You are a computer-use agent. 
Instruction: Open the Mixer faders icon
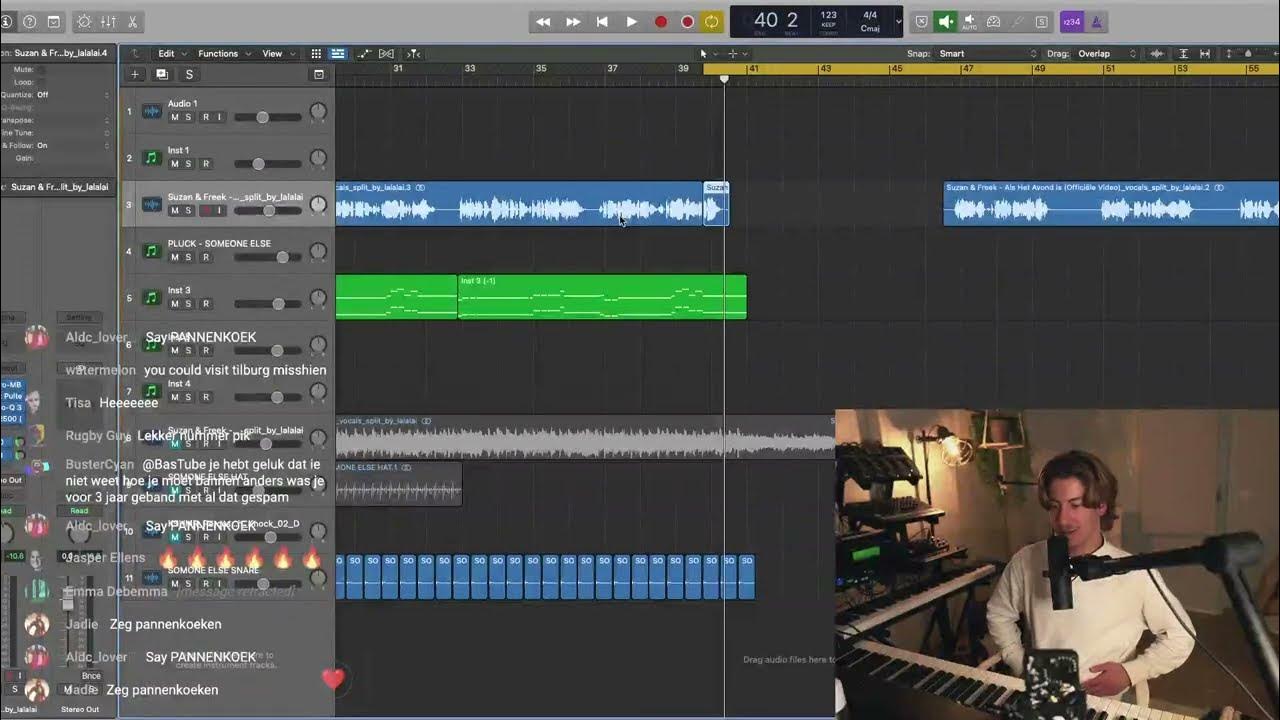point(108,21)
